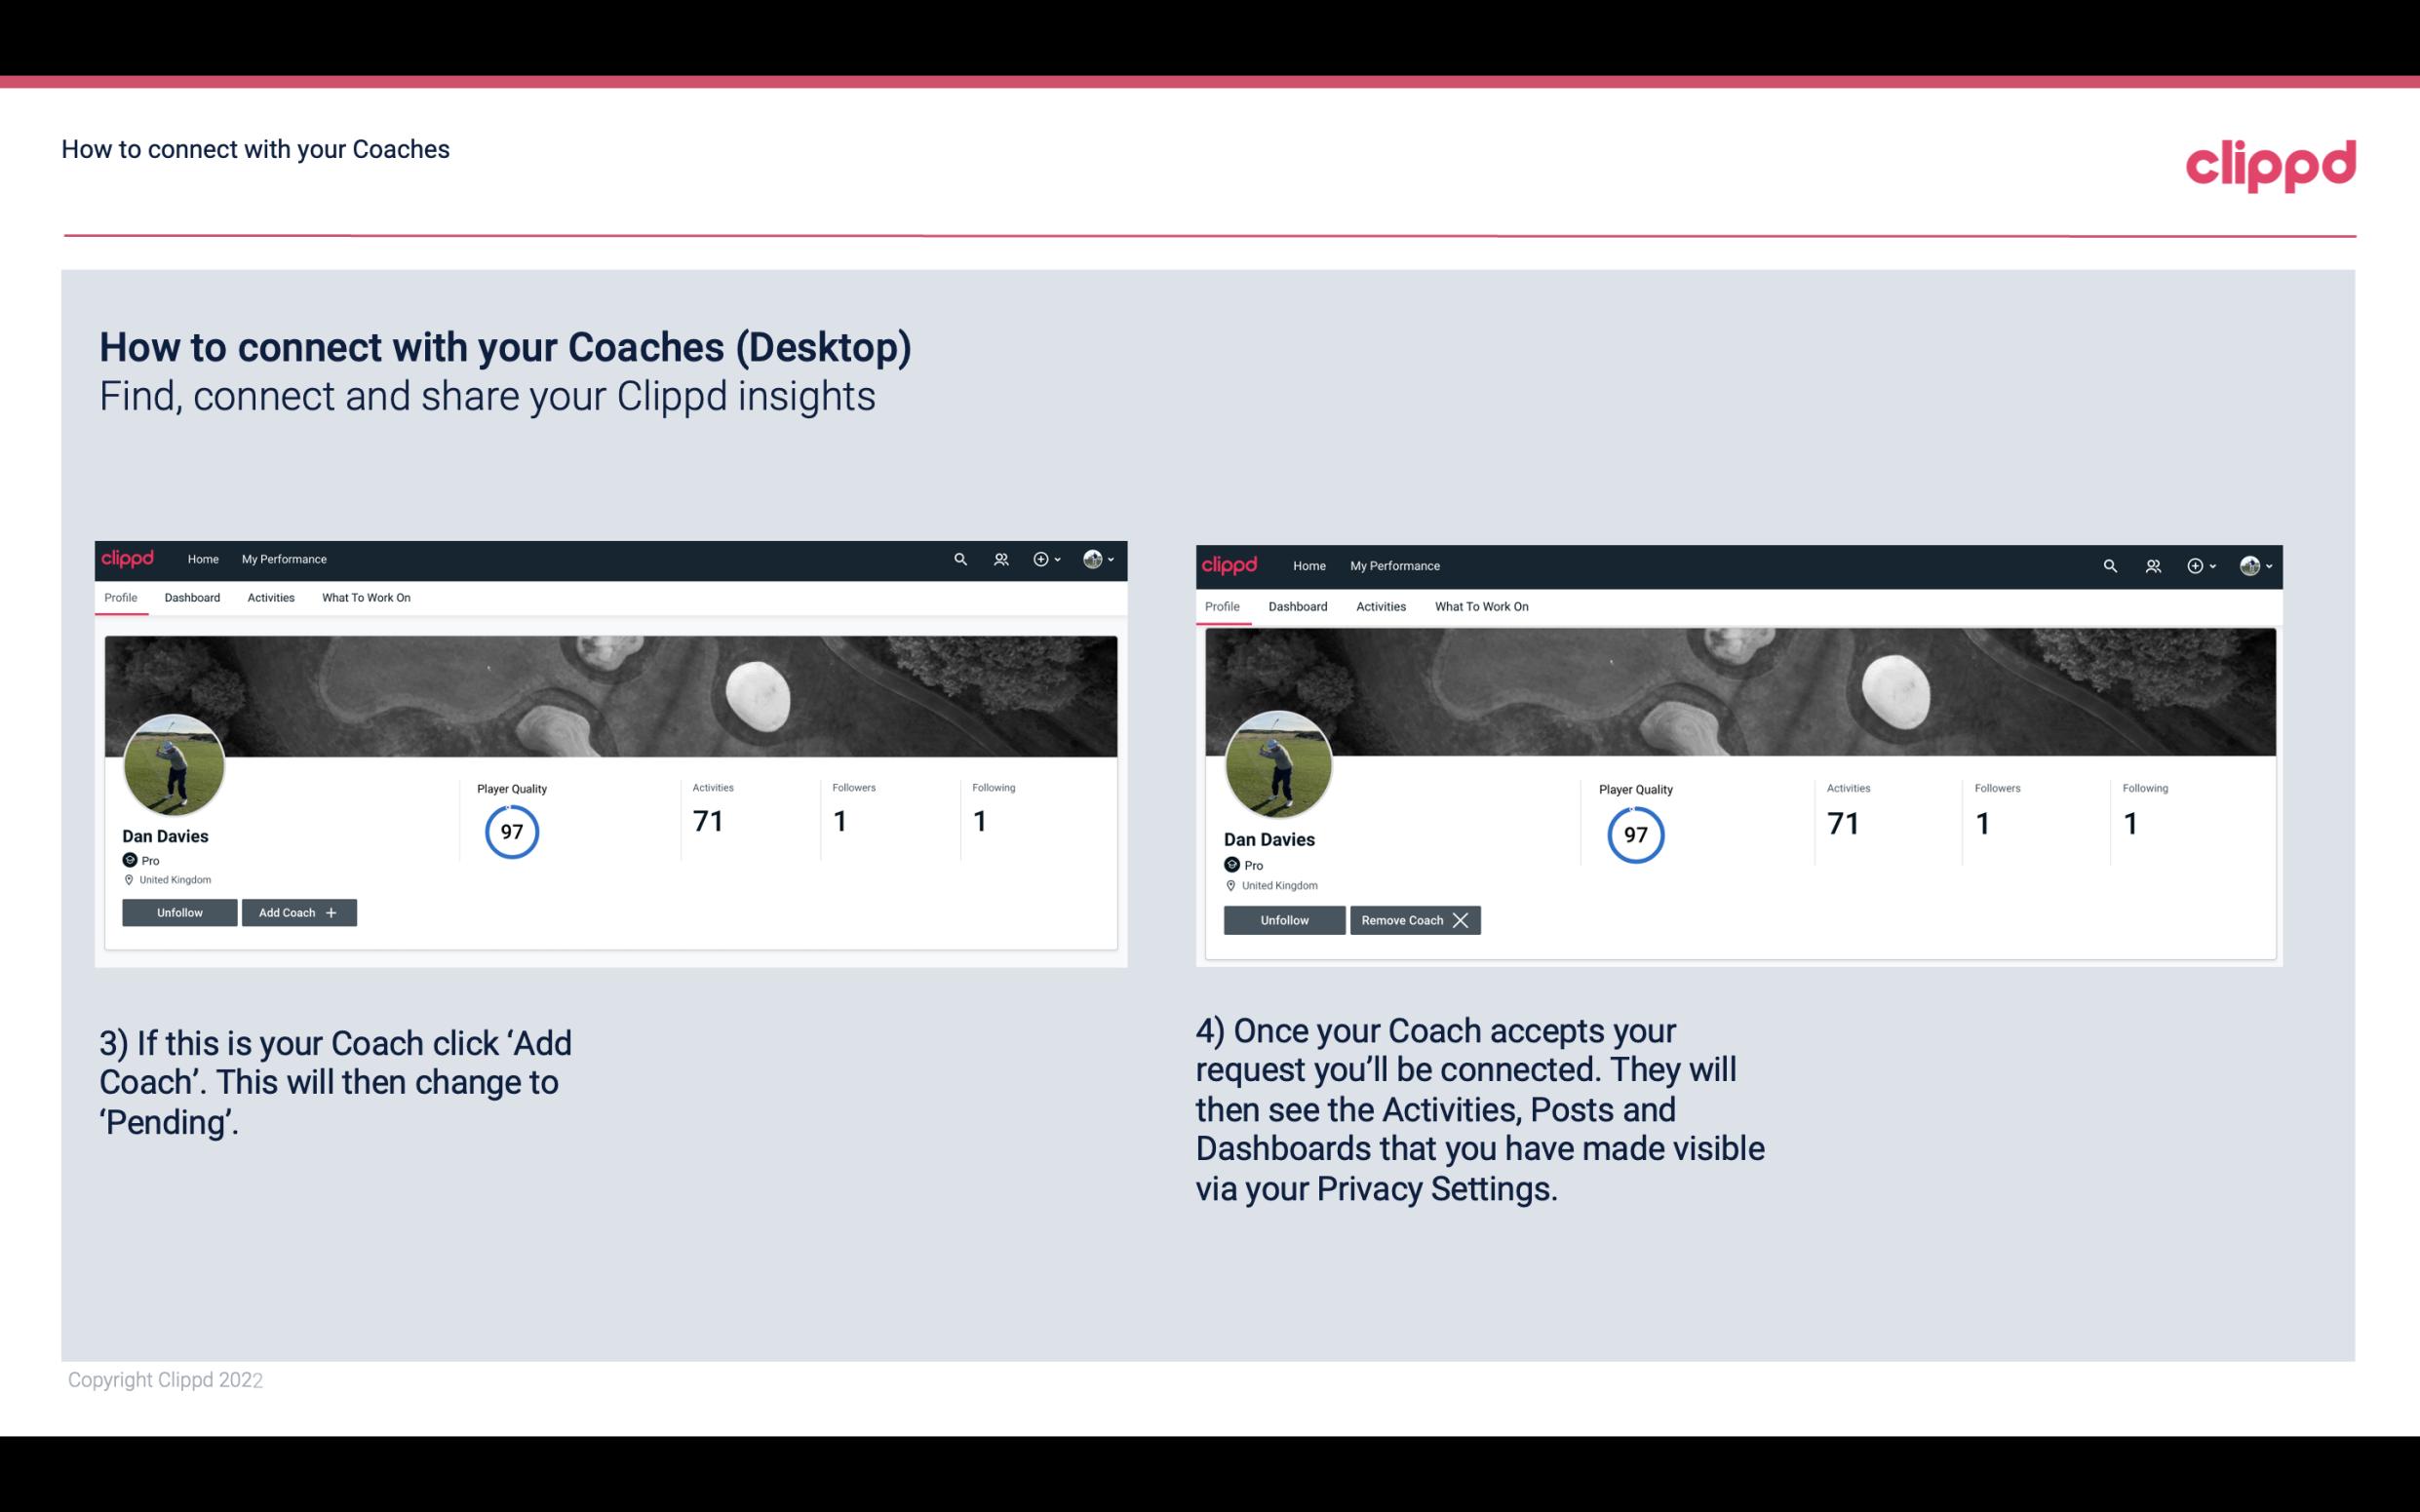Select the 'Dashboard' tab in left panel
Viewport: 2420px width, 1512px height.
pyautogui.click(x=192, y=598)
